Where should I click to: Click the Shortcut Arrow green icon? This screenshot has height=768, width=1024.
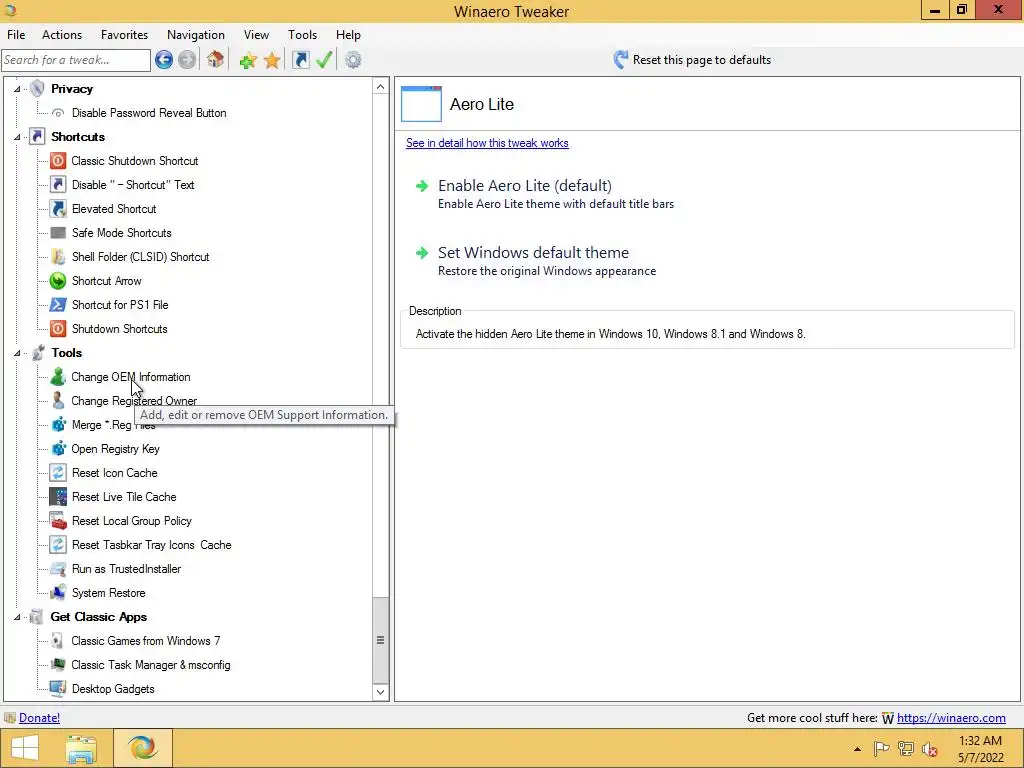58,281
